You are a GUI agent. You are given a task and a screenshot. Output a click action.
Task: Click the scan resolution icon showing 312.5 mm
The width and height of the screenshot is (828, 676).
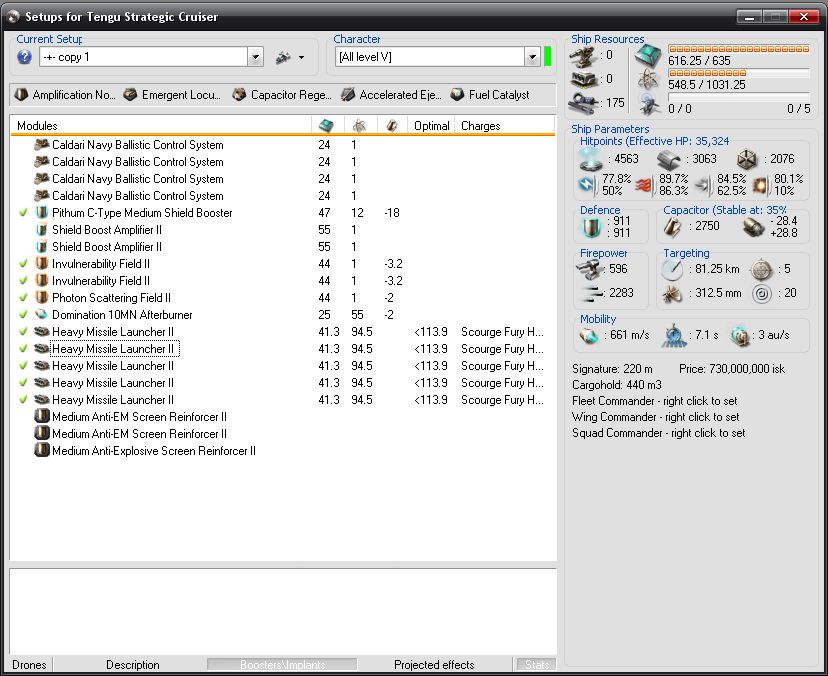pyautogui.click(x=672, y=294)
